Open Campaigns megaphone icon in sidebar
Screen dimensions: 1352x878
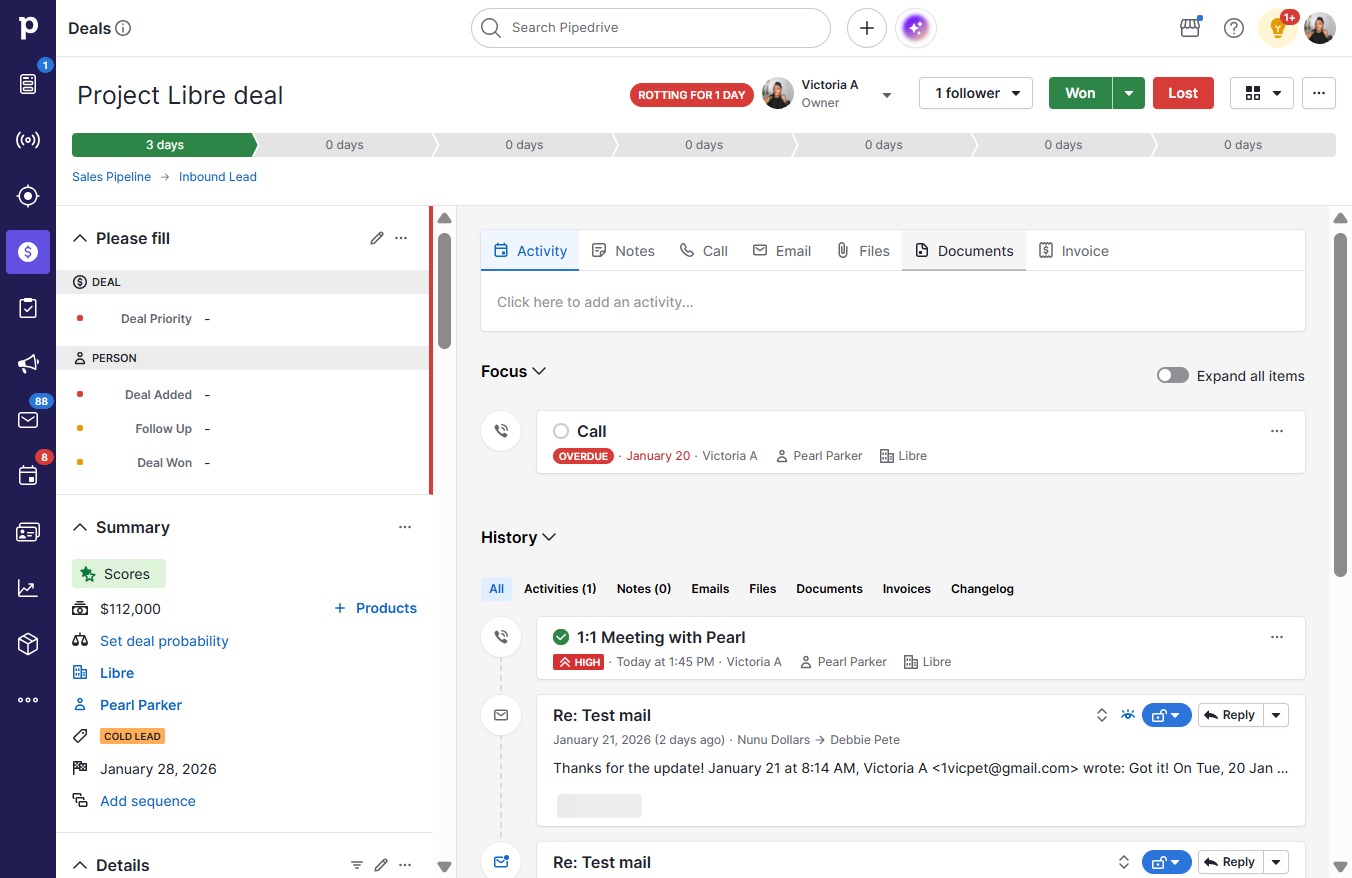coord(28,364)
